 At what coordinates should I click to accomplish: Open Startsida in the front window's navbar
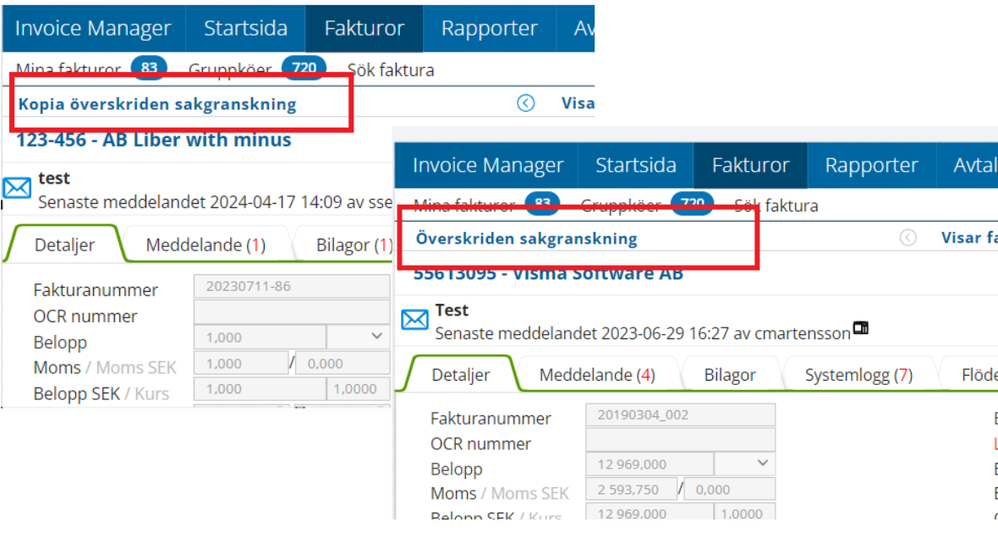(636, 165)
